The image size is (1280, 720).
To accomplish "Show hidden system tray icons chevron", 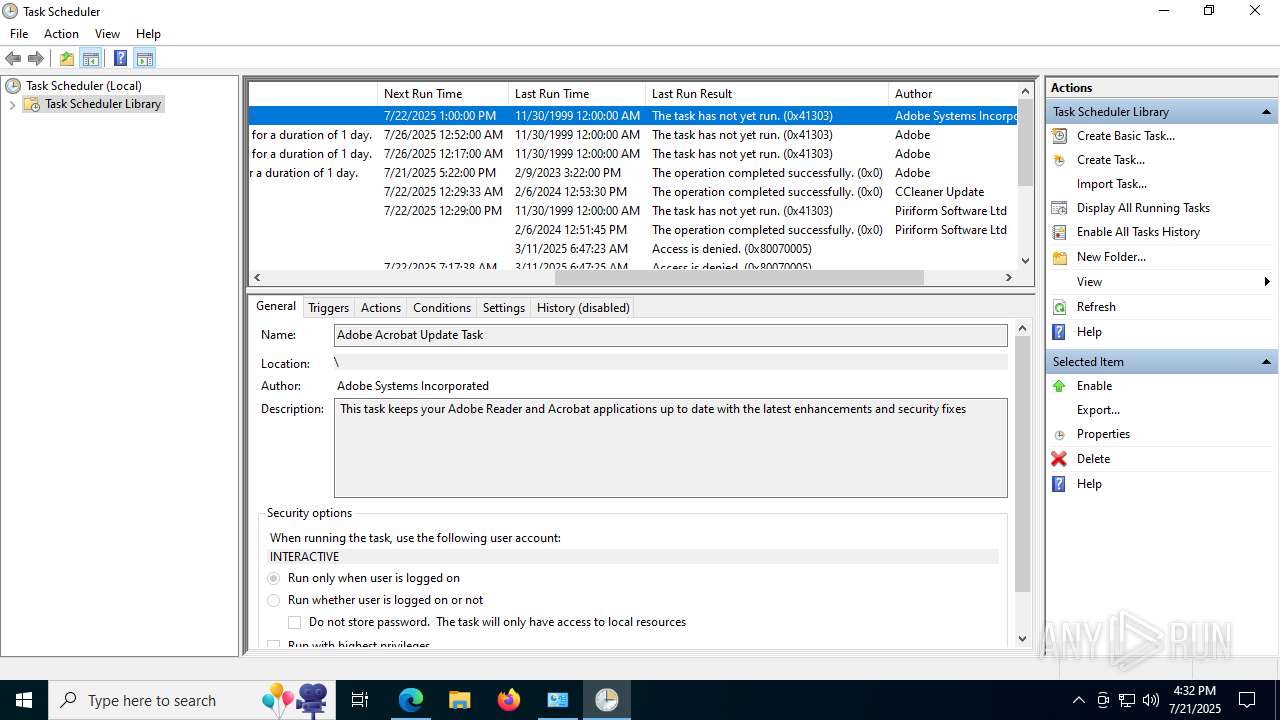I will pyautogui.click(x=1078, y=700).
